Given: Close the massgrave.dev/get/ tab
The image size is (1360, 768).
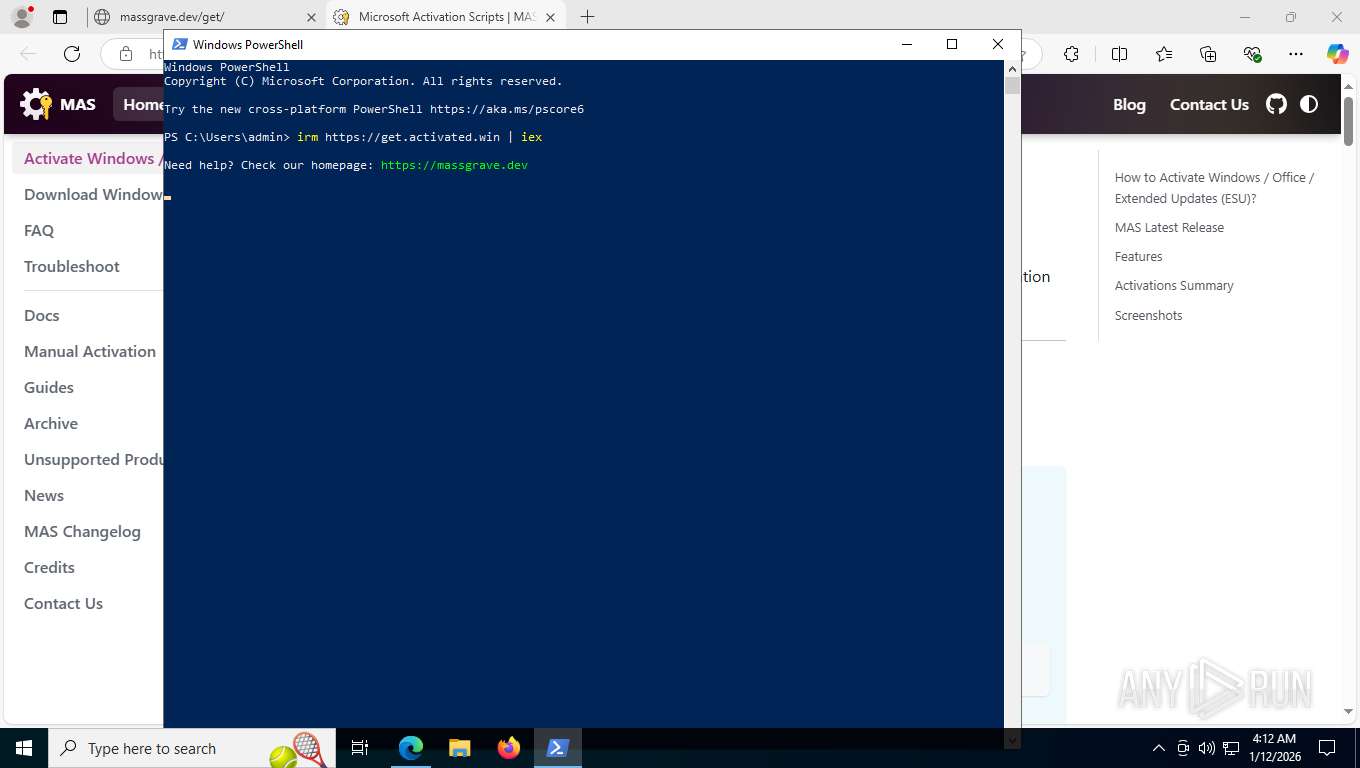Looking at the screenshot, I should [x=310, y=17].
